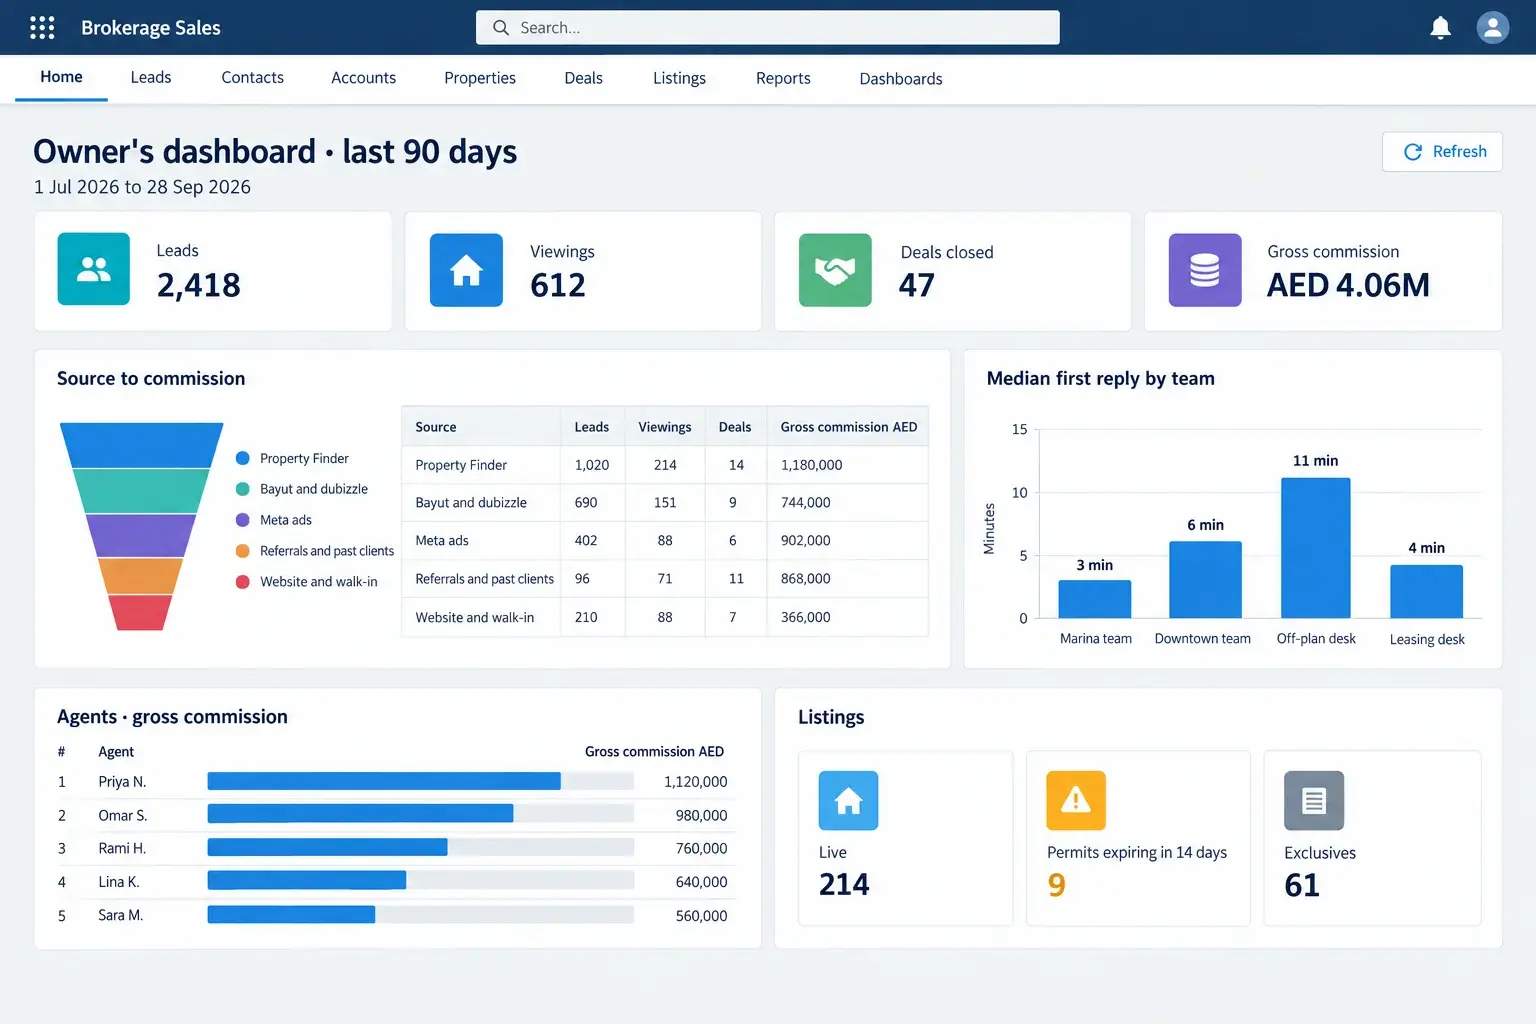Open the notifications bell
This screenshot has height=1024, width=1536.
[1440, 27]
